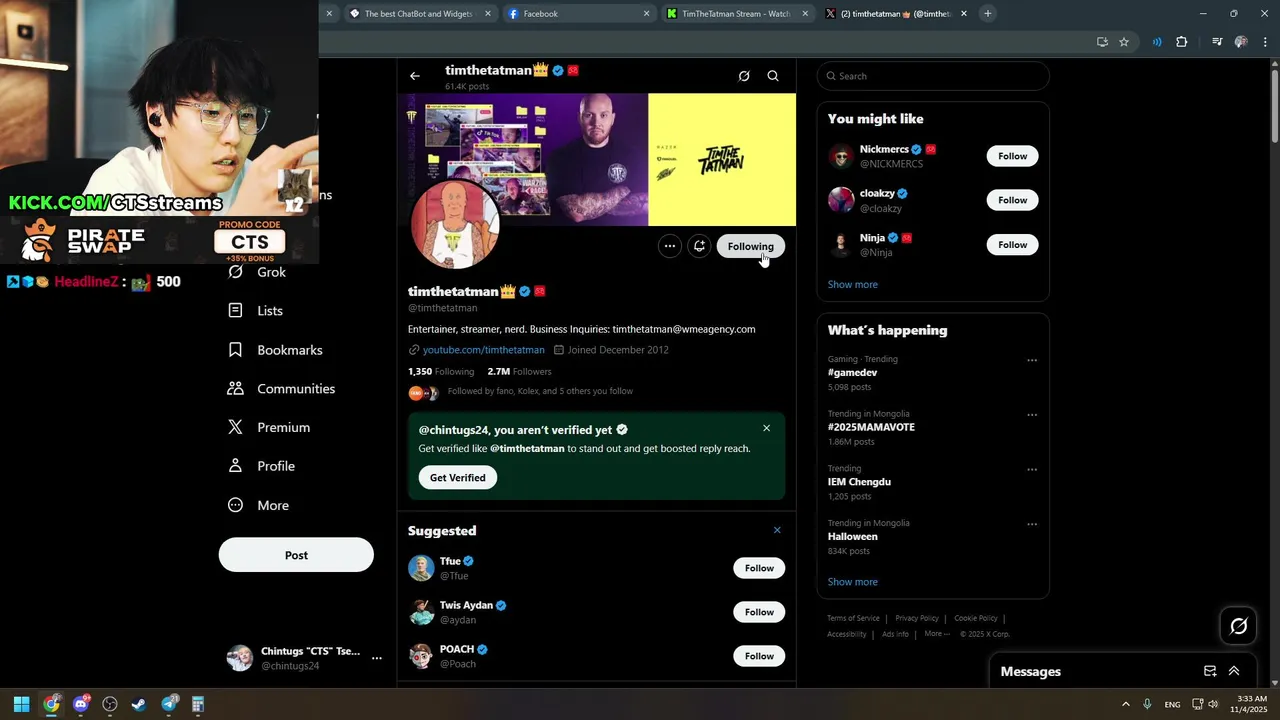Viewport: 1280px width, 720px height.
Task: Open more options for #2025MAMAVOTE trend
Action: [x=1032, y=415]
